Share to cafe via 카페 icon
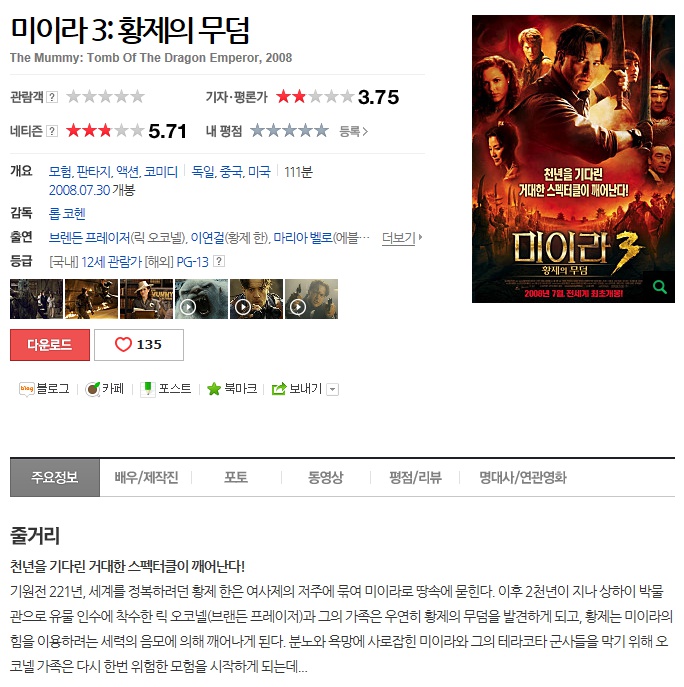Screen dimensions: 684x687 coord(92,389)
